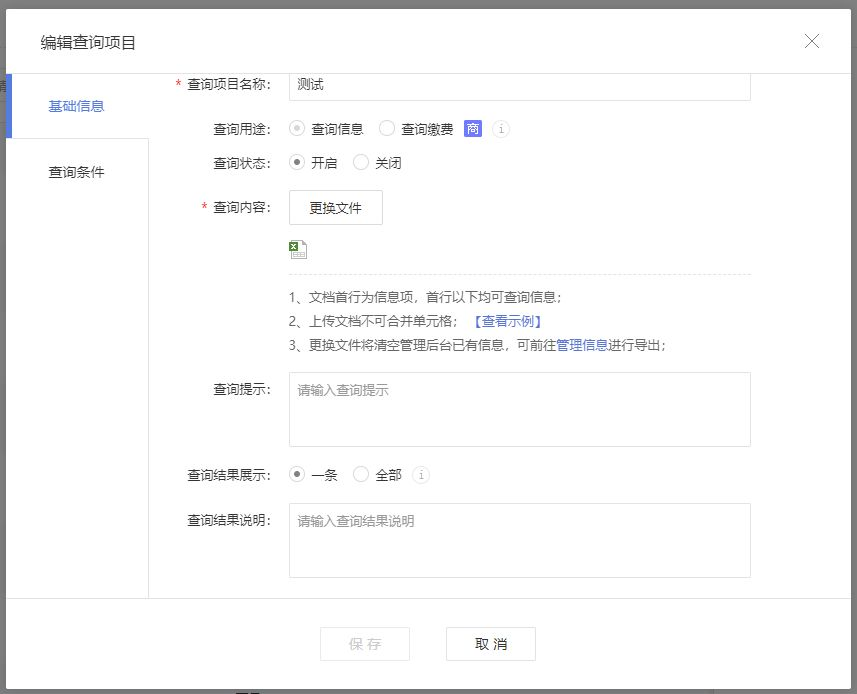This screenshot has width=857, height=694.
Task: Click the 查询项目名称 field containing 测试
Action: click(x=519, y=85)
